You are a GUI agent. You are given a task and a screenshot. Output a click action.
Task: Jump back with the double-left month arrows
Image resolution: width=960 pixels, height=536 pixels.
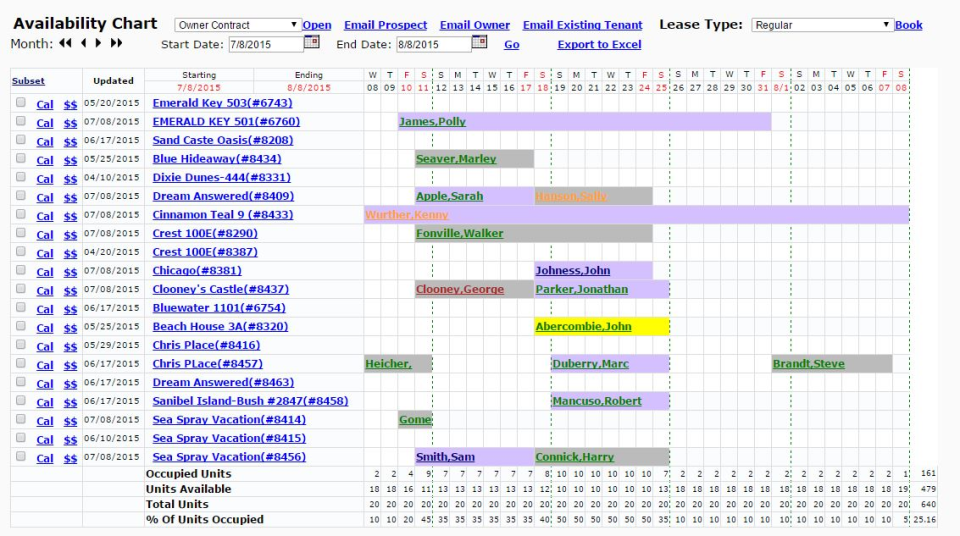pos(65,43)
